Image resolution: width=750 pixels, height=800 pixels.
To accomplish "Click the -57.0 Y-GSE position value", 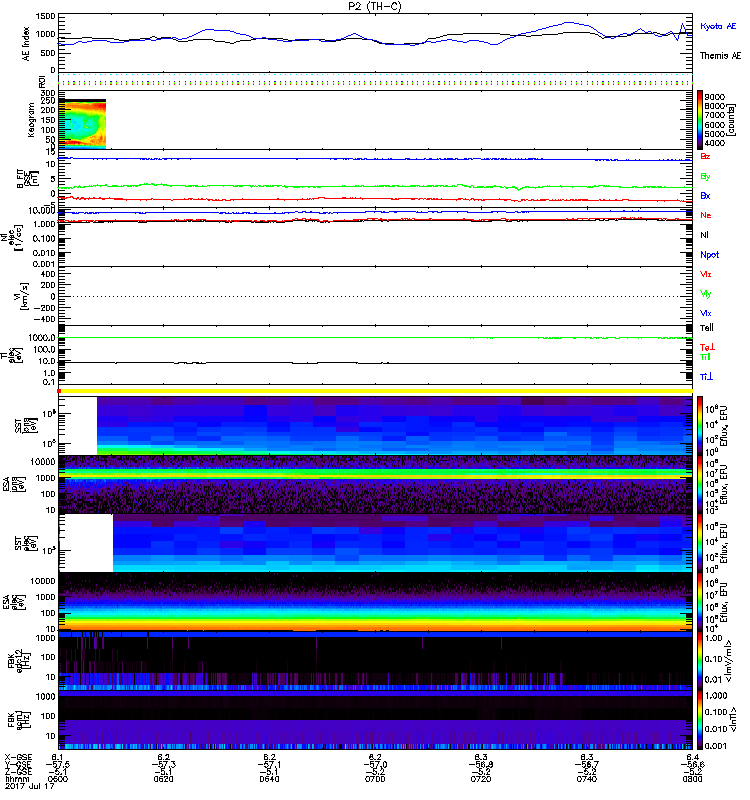I will 375,764.
